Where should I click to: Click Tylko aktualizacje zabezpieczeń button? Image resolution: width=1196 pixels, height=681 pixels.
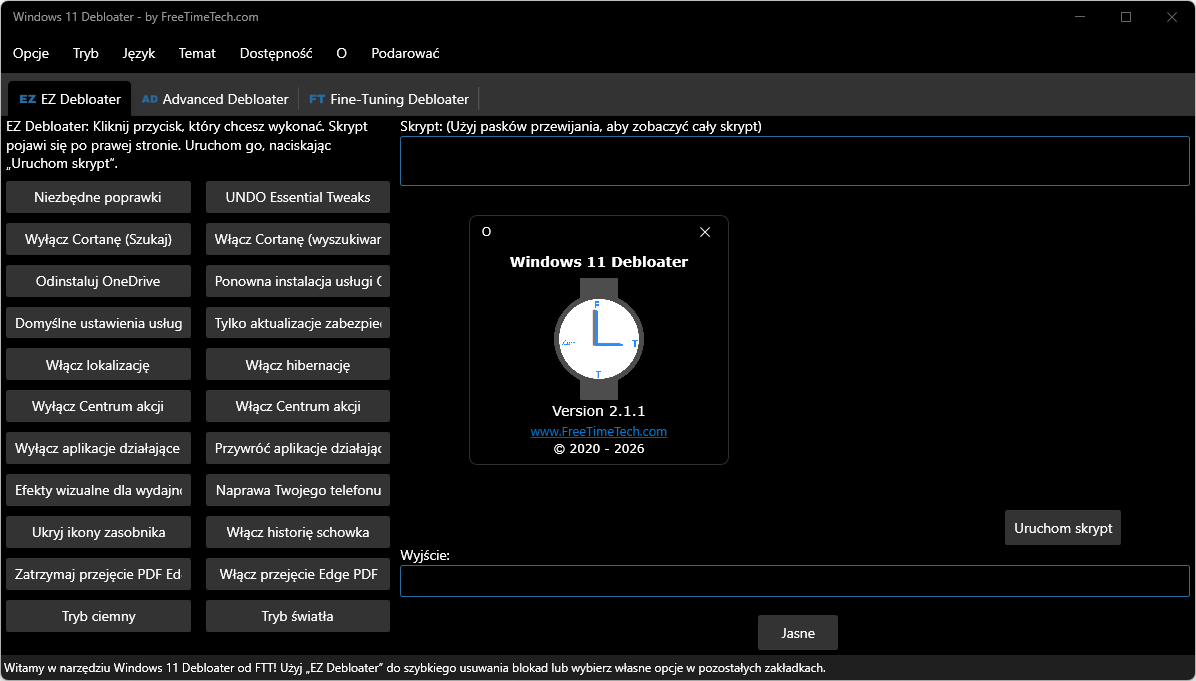click(x=297, y=323)
